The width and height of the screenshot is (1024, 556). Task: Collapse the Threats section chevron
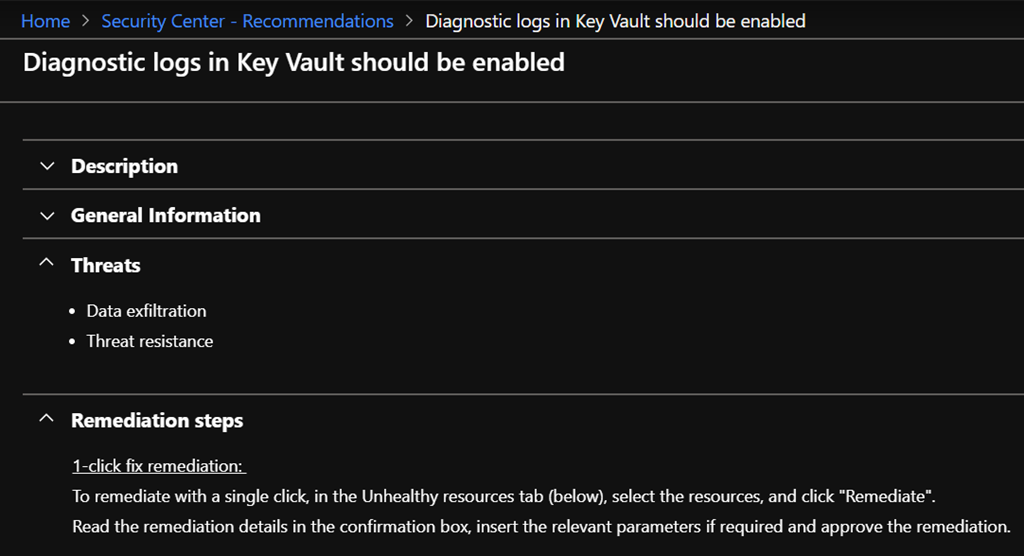tap(46, 264)
